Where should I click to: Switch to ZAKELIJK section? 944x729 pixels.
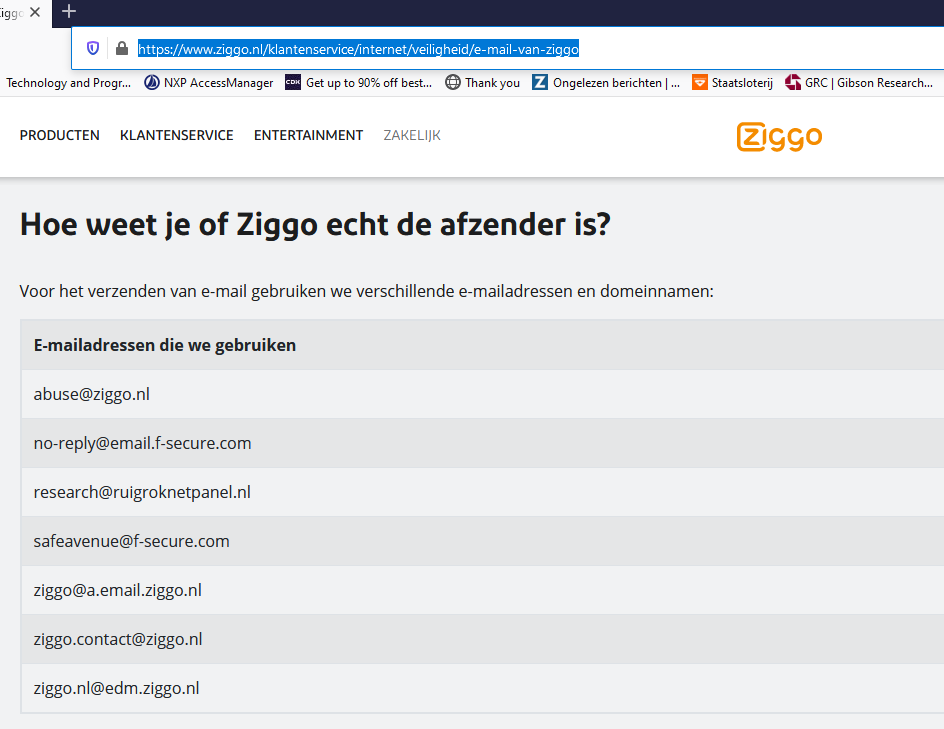[x=412, y=135]
